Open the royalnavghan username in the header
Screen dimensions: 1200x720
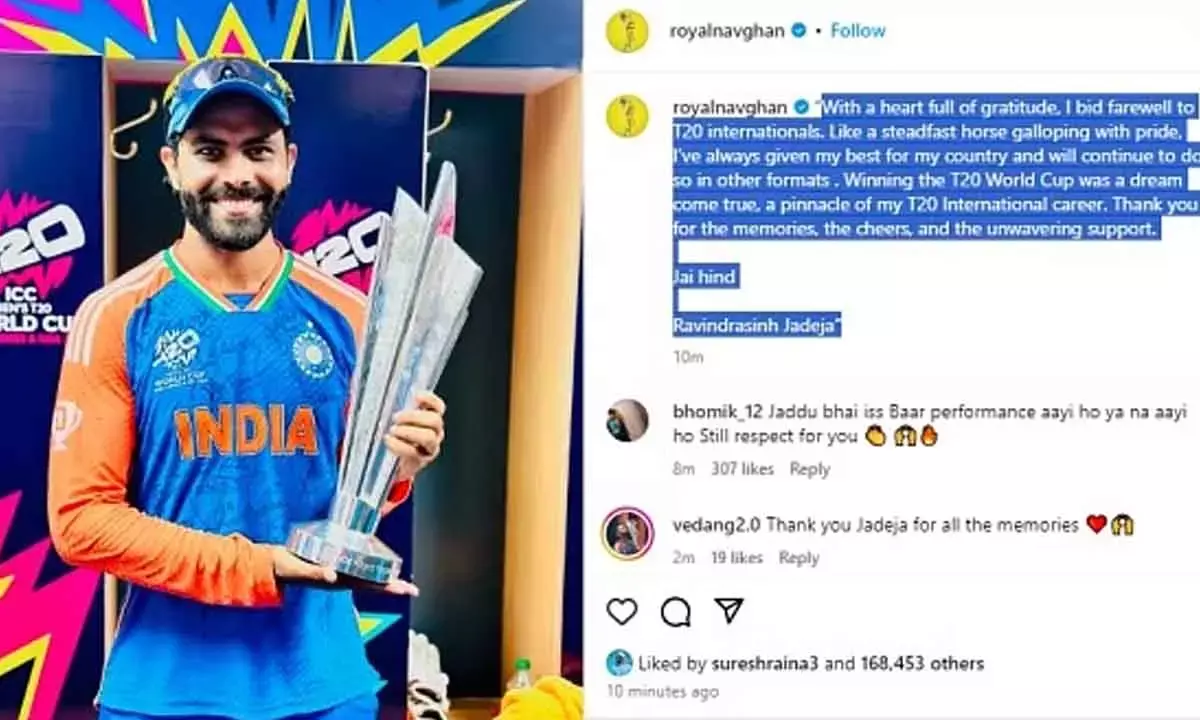[727, 31]
